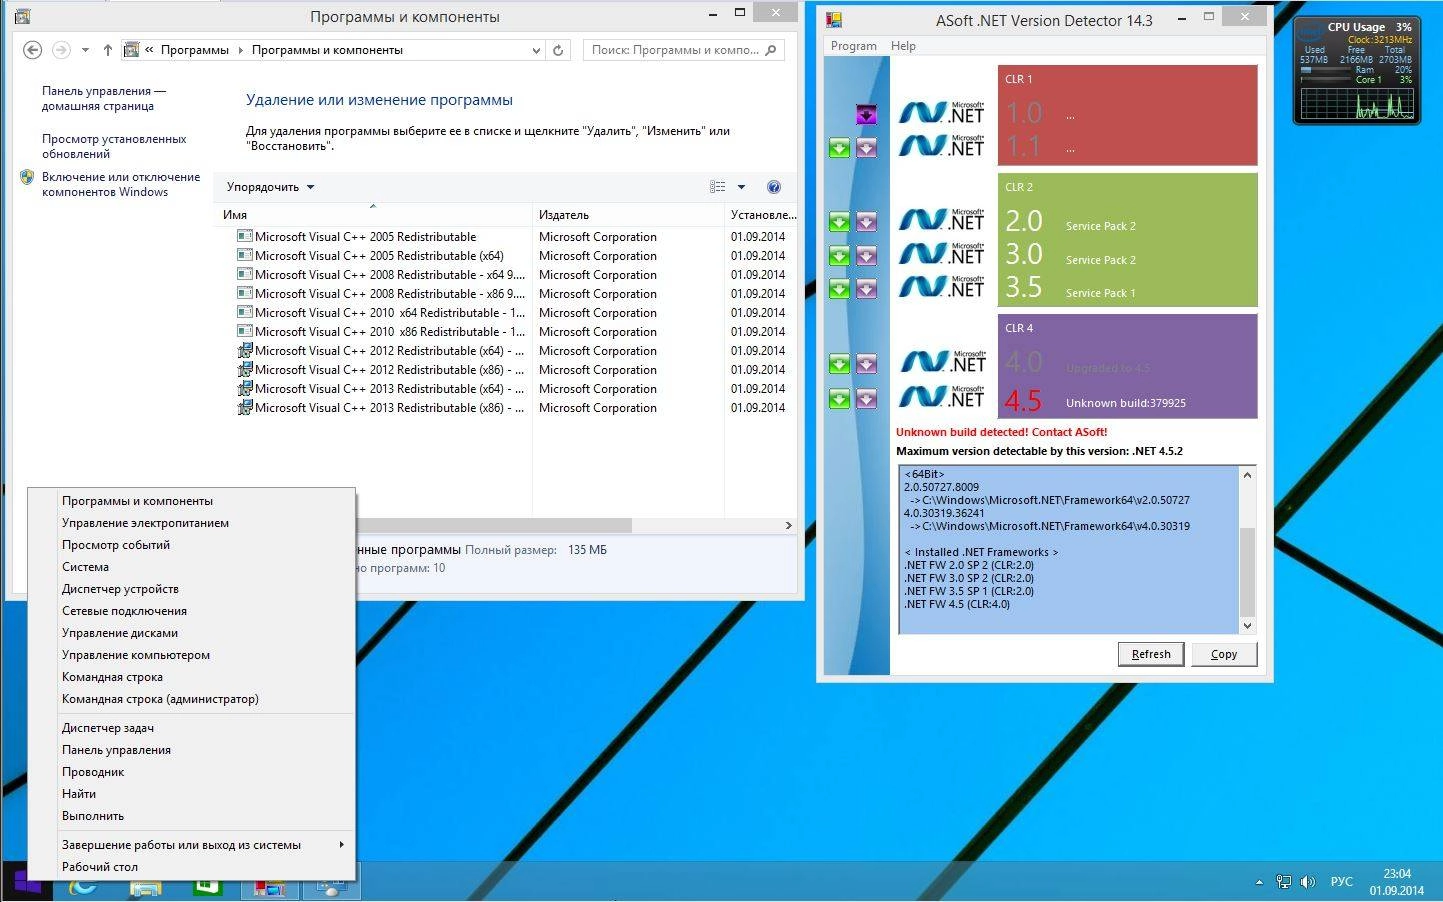The height and width of the screenshot is (902, 1443).
Task: Open Просмотр установленных обновлений link
Action: (x=114, y=146)
